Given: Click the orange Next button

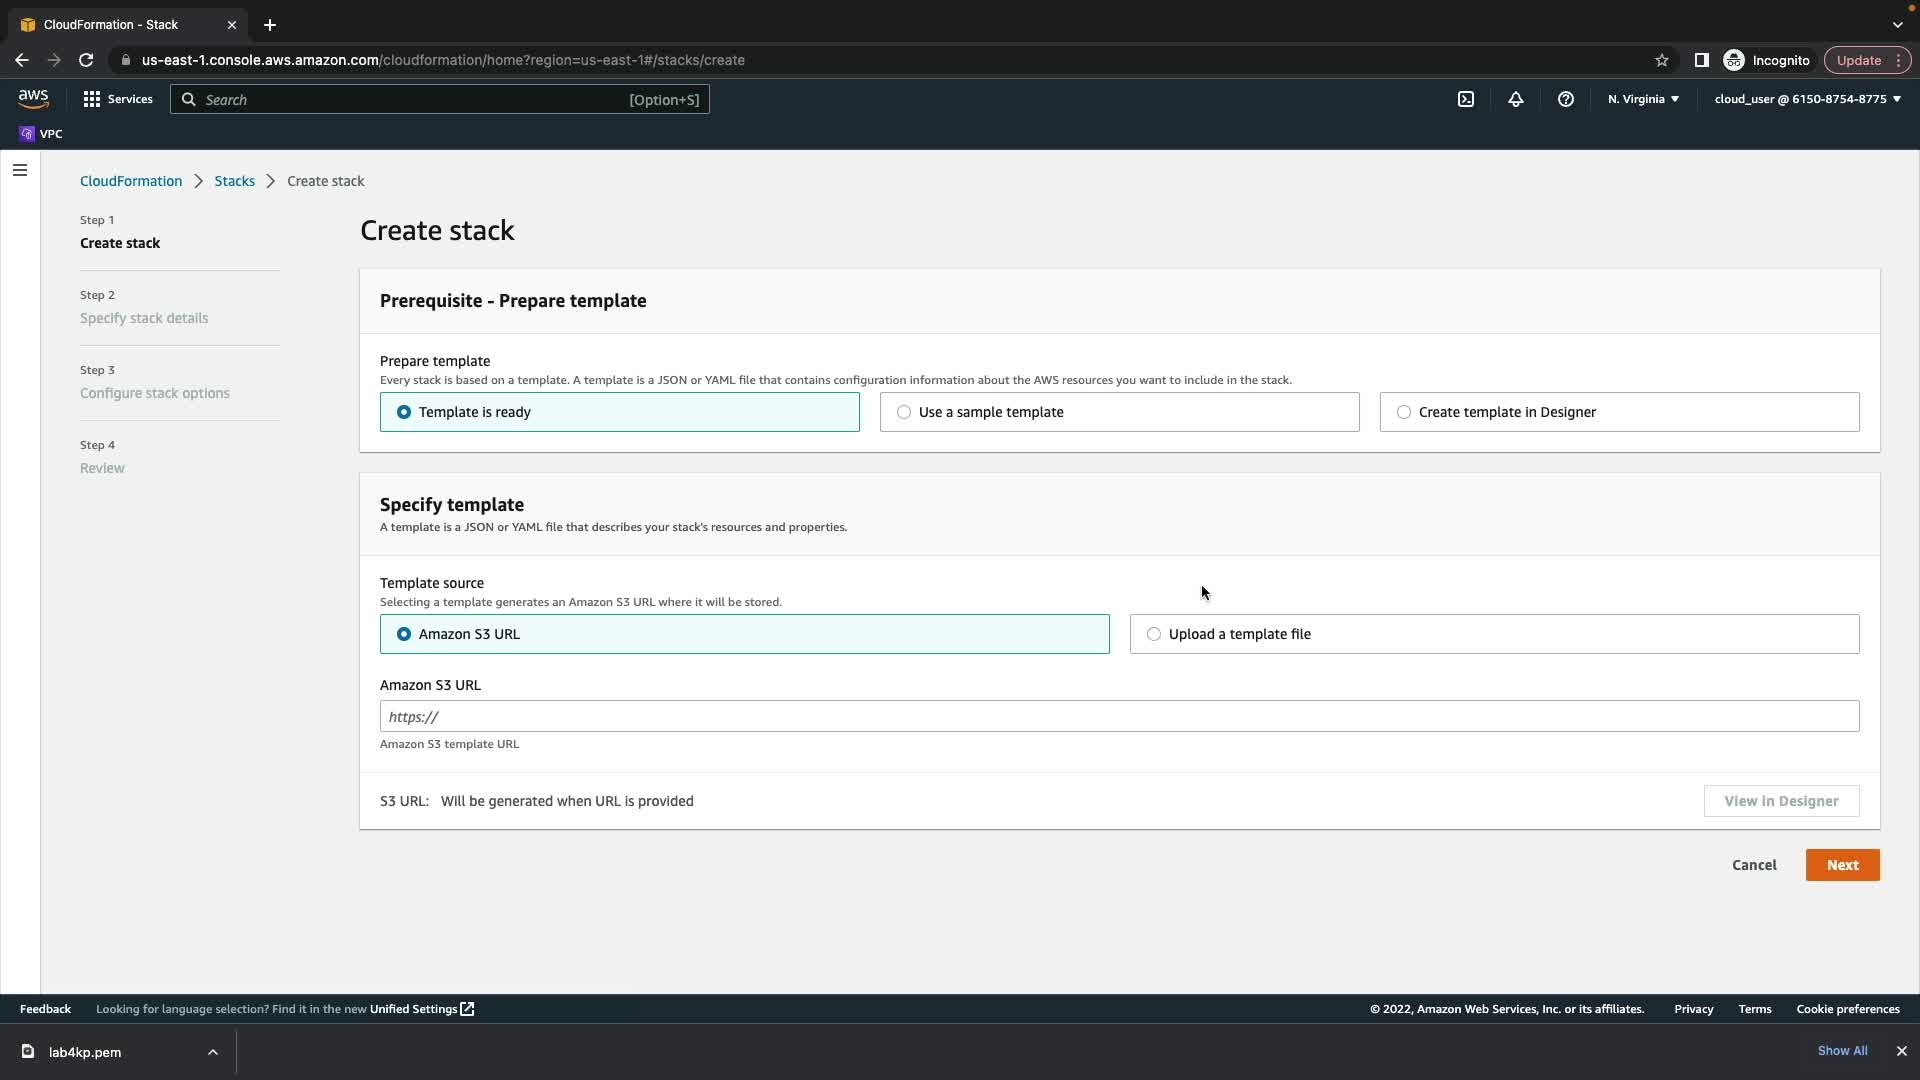Looking at the screenshot, I should 1841,865.
